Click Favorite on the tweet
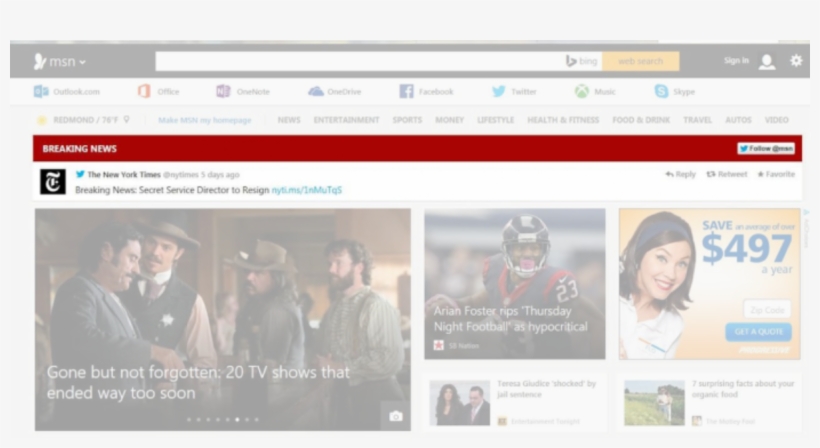Viewport: 820px width, 448px height. coord(776,174)
